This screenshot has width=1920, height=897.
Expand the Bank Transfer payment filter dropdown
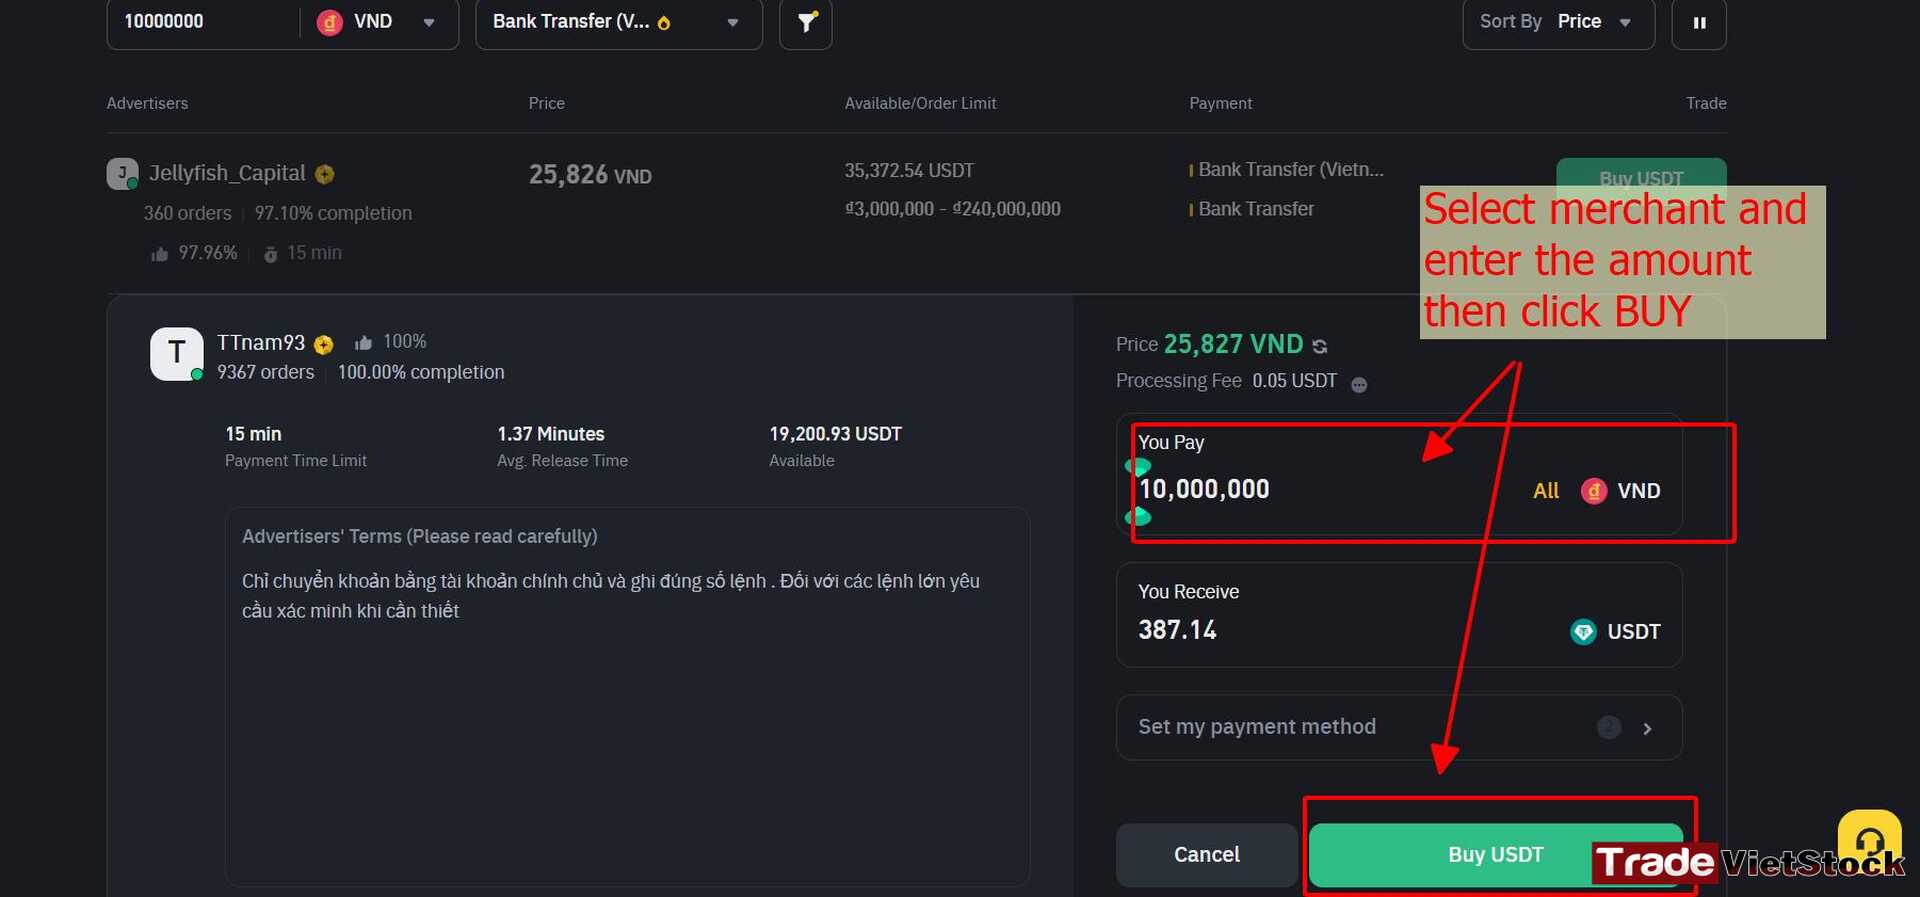coord(618,22)
